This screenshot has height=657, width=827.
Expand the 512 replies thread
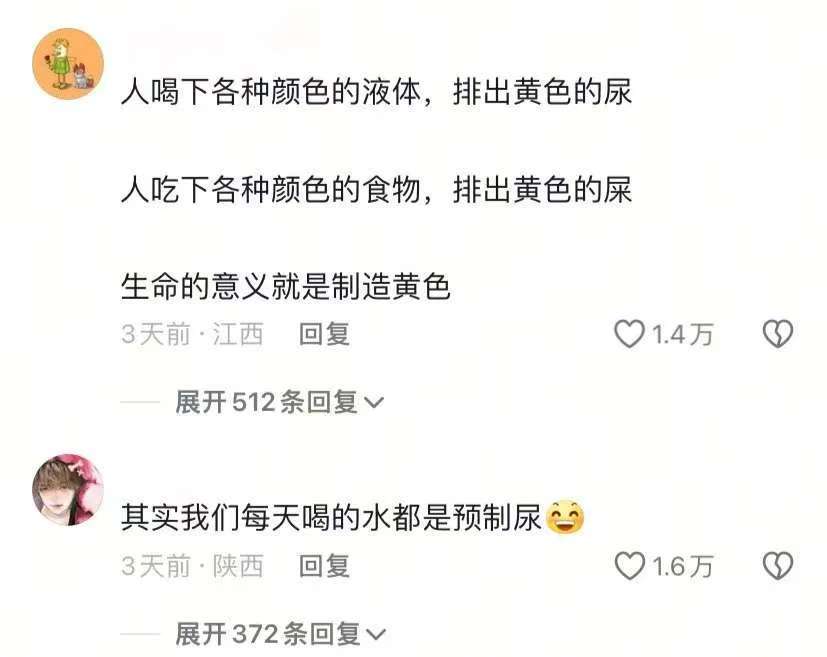[x=280, y=402]
